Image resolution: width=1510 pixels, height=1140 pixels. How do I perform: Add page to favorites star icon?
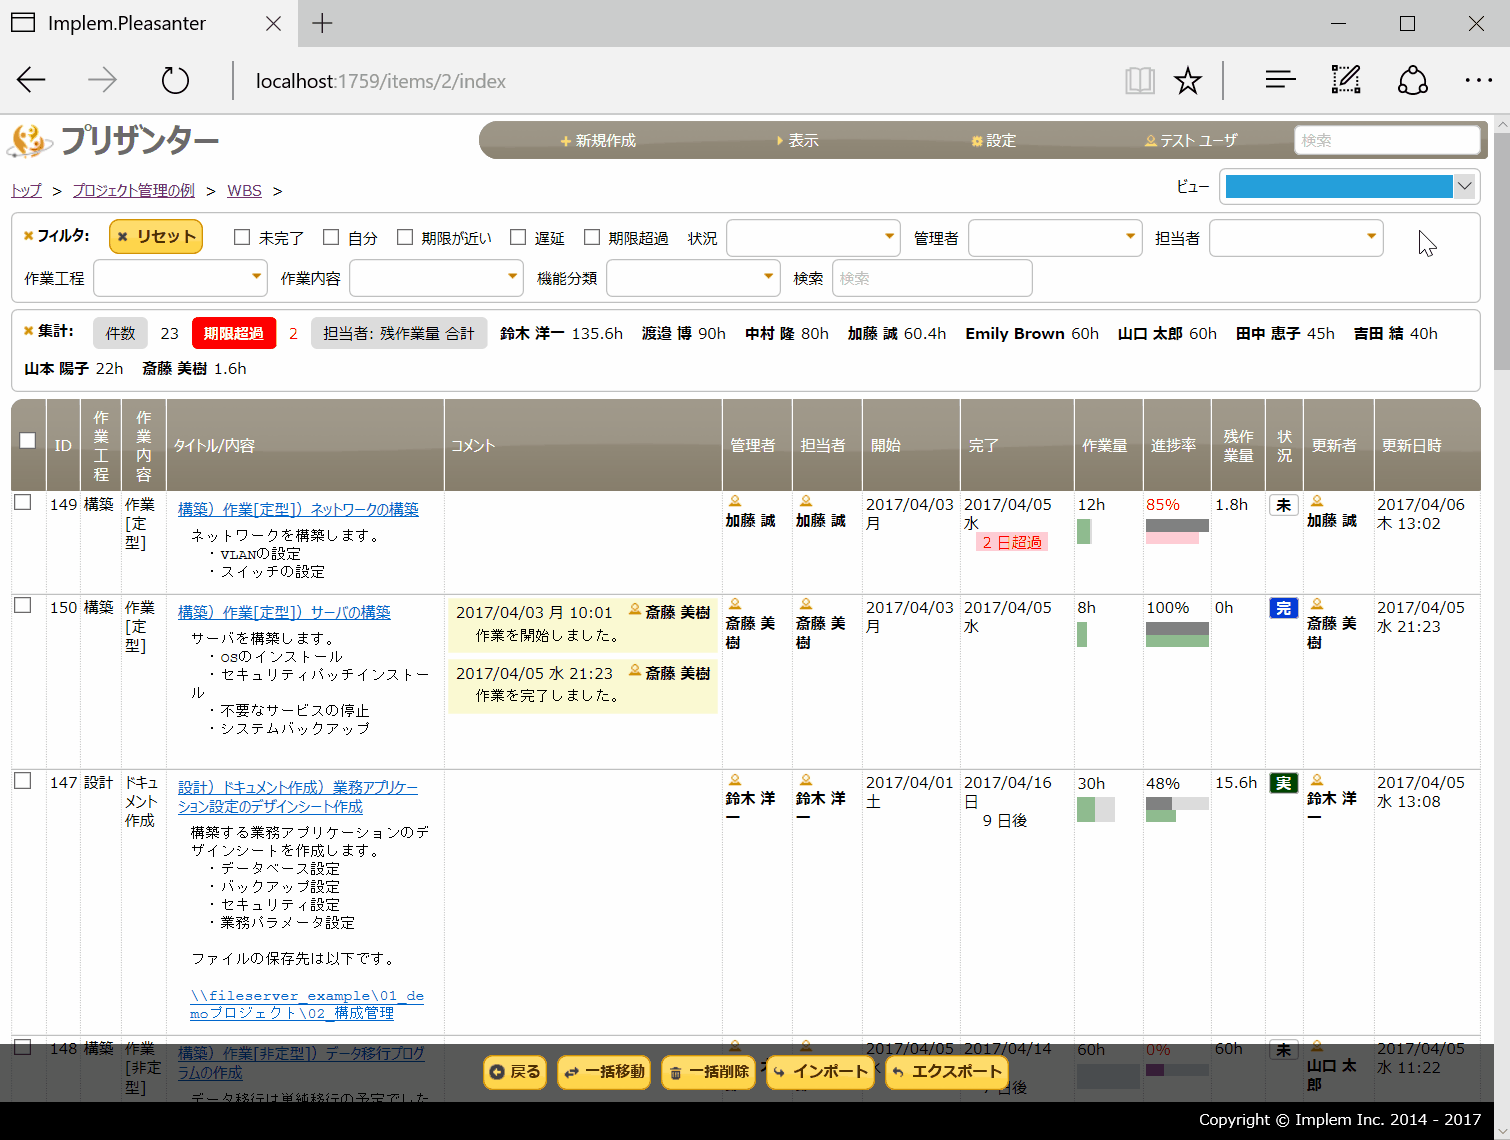click(1188, 80)
